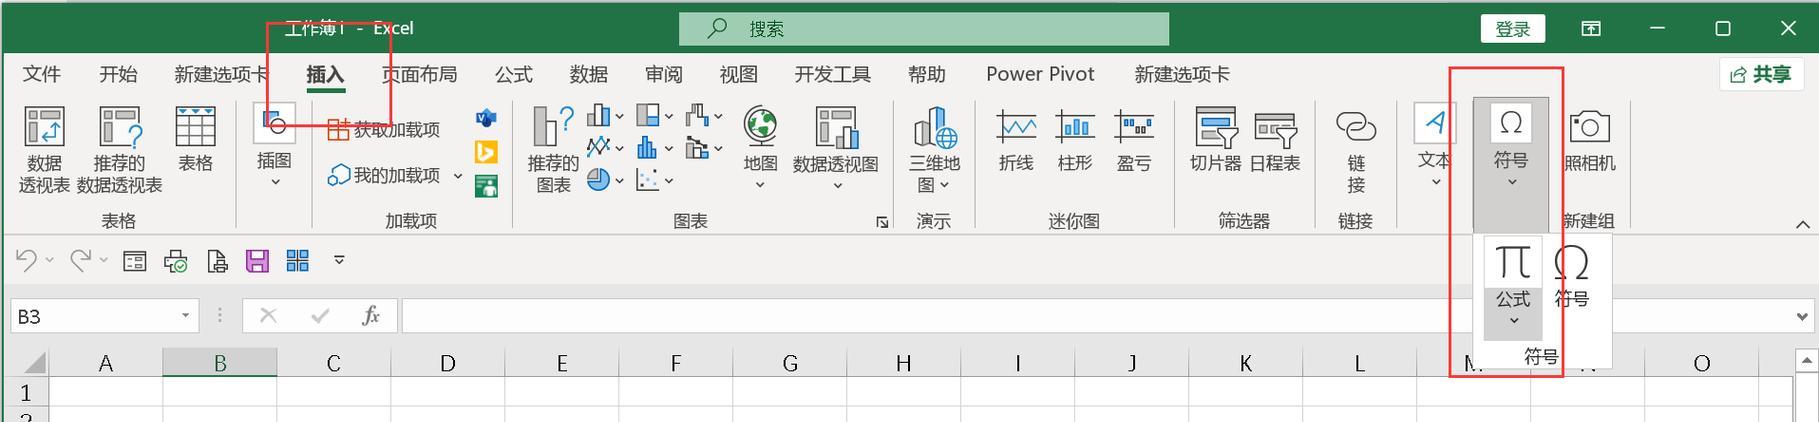Open the Text (文本) dropdown

[1435, 147]
